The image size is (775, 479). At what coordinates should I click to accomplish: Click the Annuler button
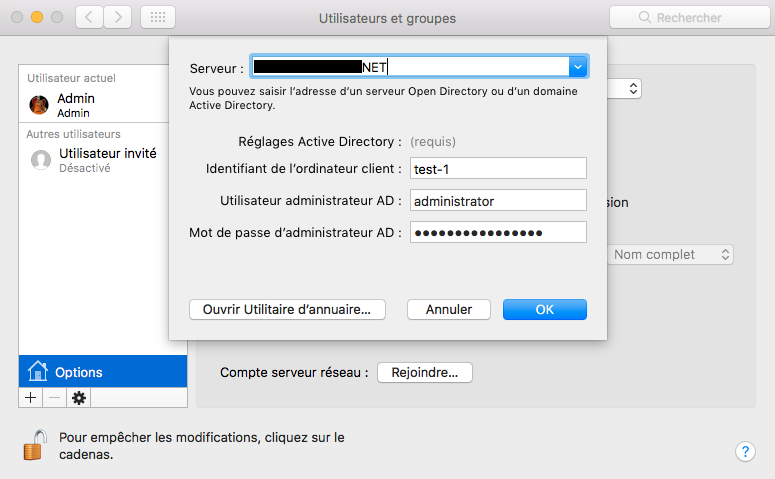click(449, 309)
